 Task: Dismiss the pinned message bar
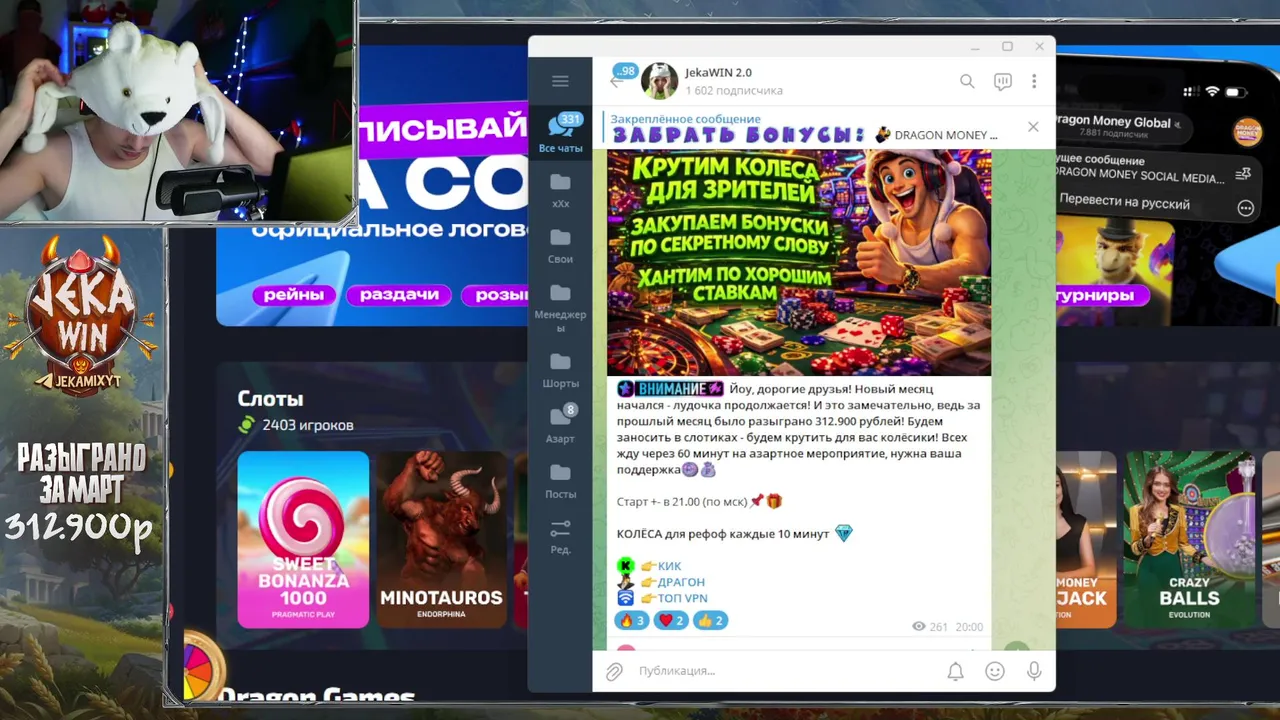1033,127
